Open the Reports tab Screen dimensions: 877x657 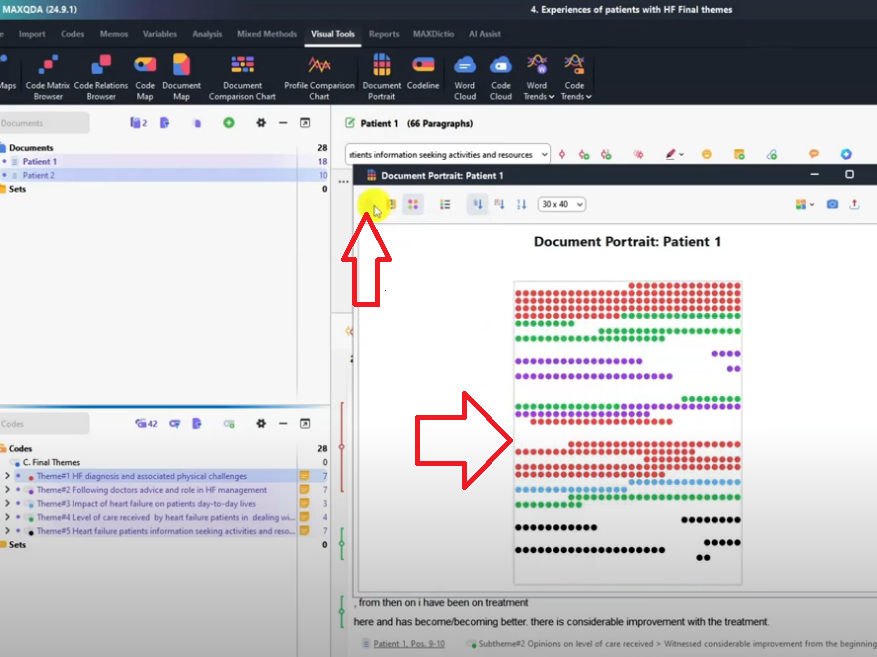[384, 34]
